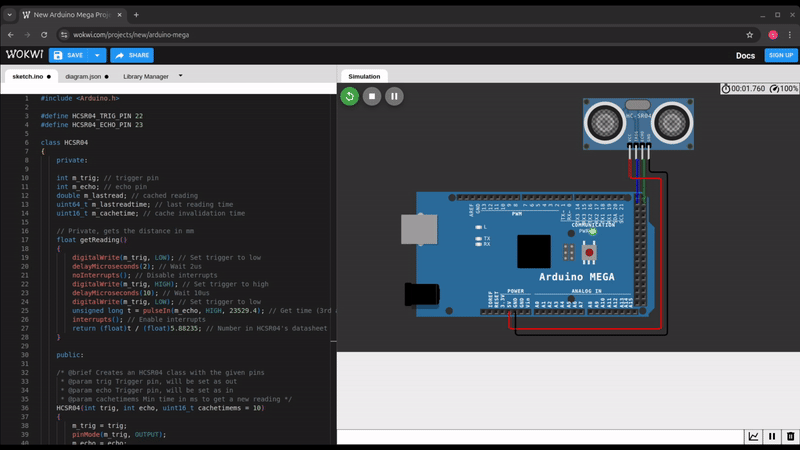Screen dimensions: 800x450
Task: Click the 'pinMode(m_trig, OUTPUT);' line
Action: tap(119, 435)
